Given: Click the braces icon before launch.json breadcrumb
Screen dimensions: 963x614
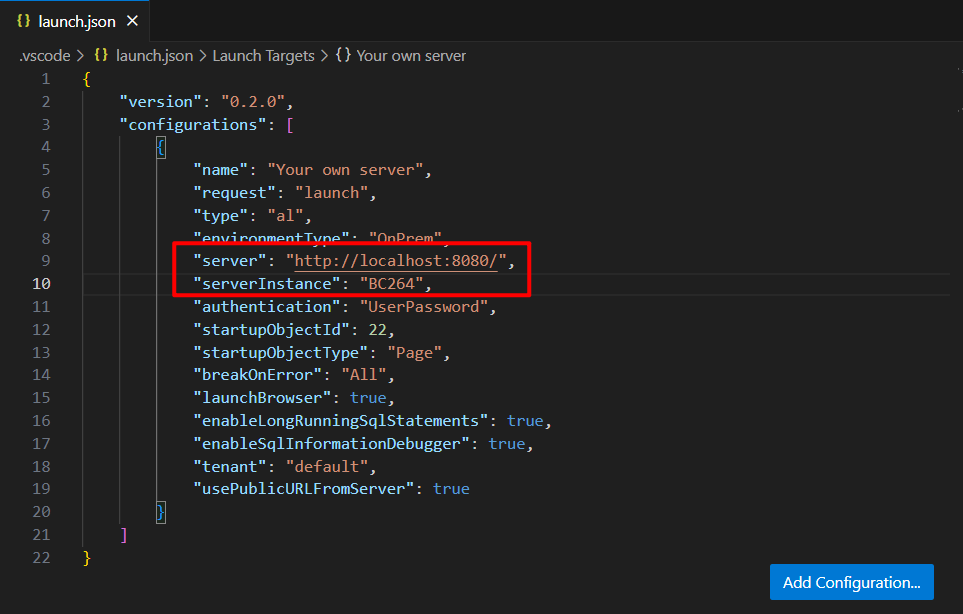Looking at the screenshot, I should 101,56.
